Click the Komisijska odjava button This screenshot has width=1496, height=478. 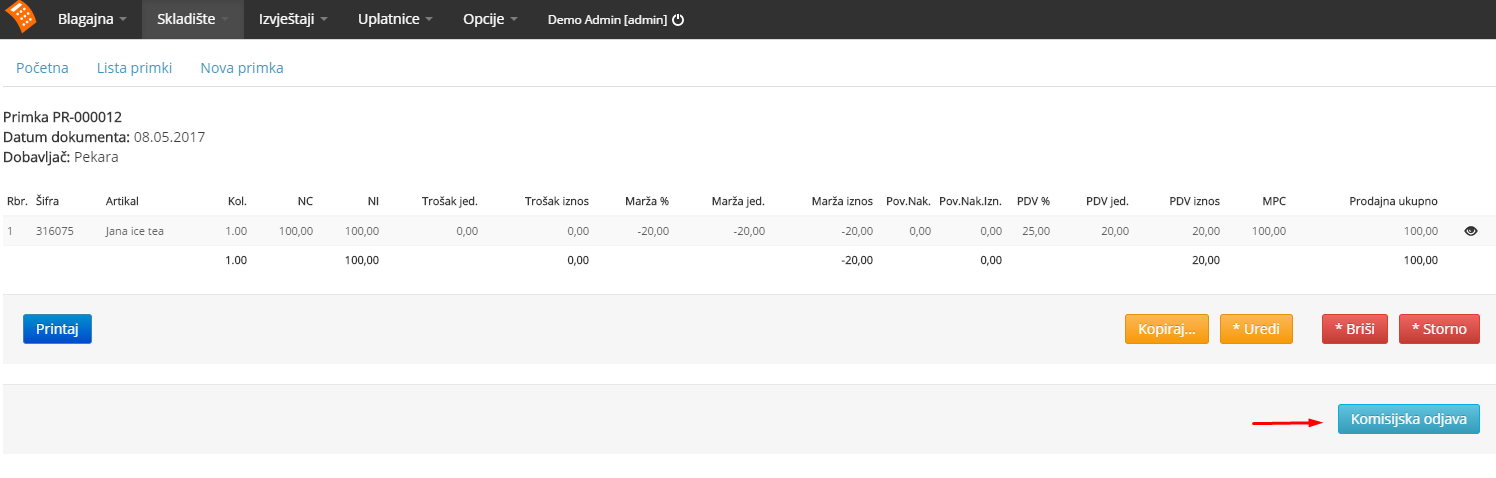pos(1409,419)
